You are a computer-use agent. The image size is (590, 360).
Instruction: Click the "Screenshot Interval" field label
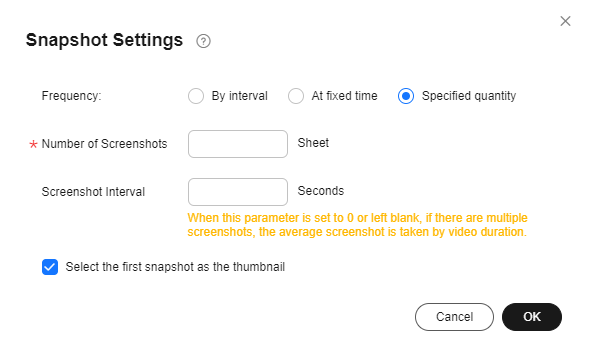coord(93,192)
